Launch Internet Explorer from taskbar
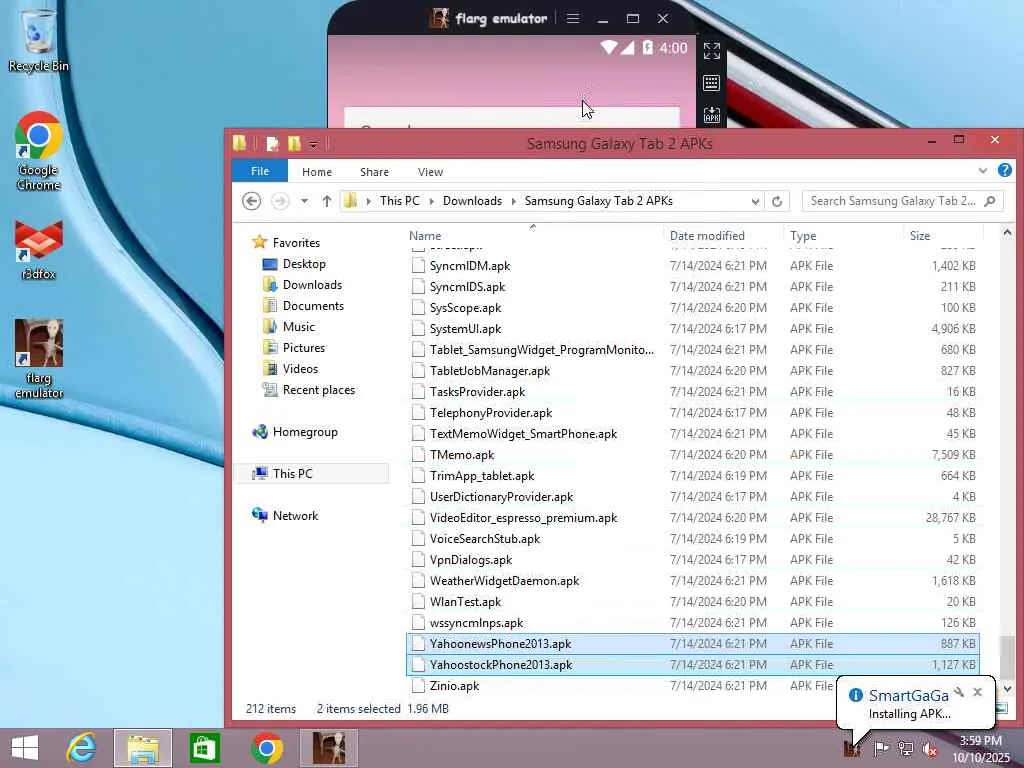This screenshot has width=1024, height=768. click(81, 748)
